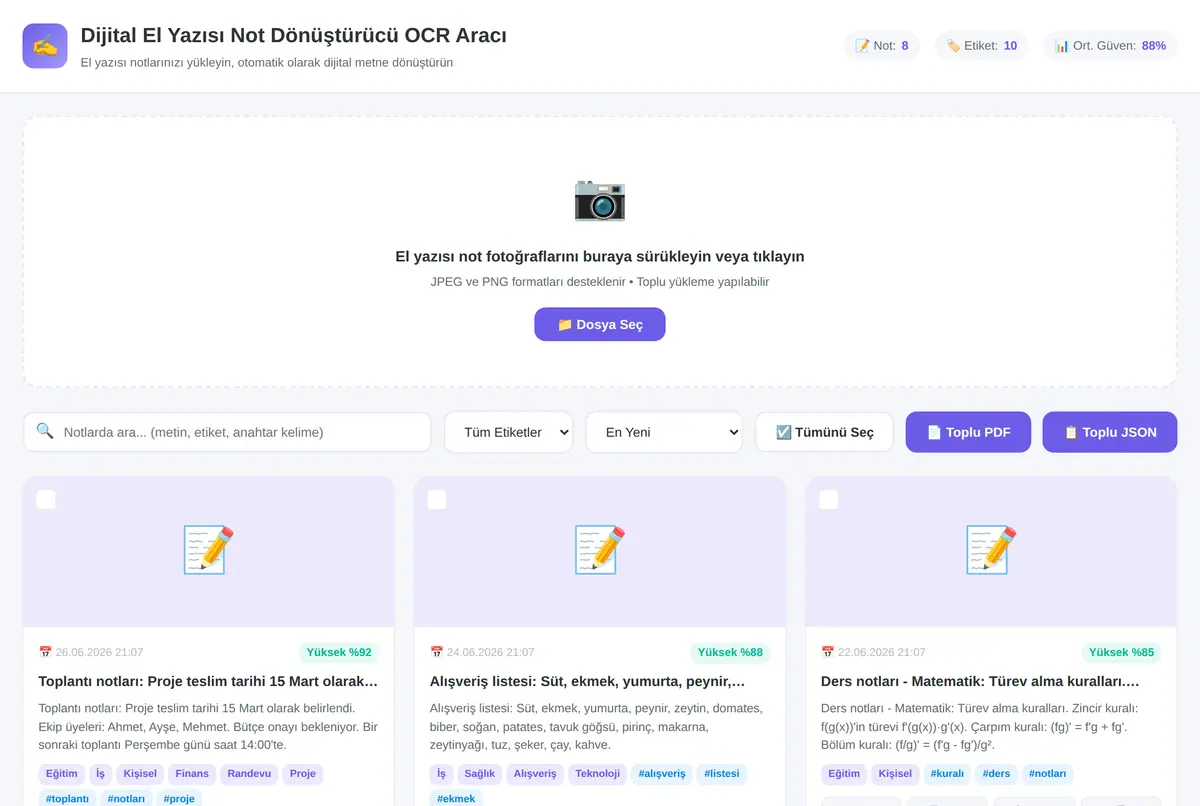
Task: Click the "Not: 8" counter chip
Action: [882, 46]
